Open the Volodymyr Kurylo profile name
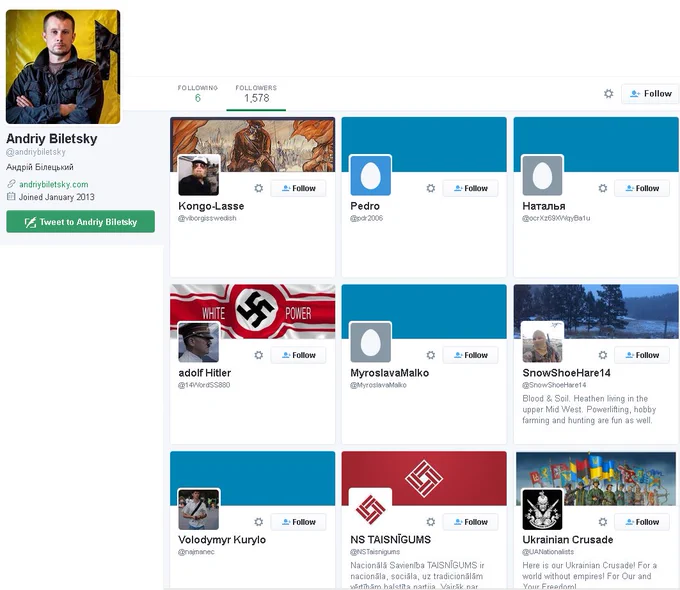Image resolution: width=680 pixels, height=590 pixels. (222, 540)
